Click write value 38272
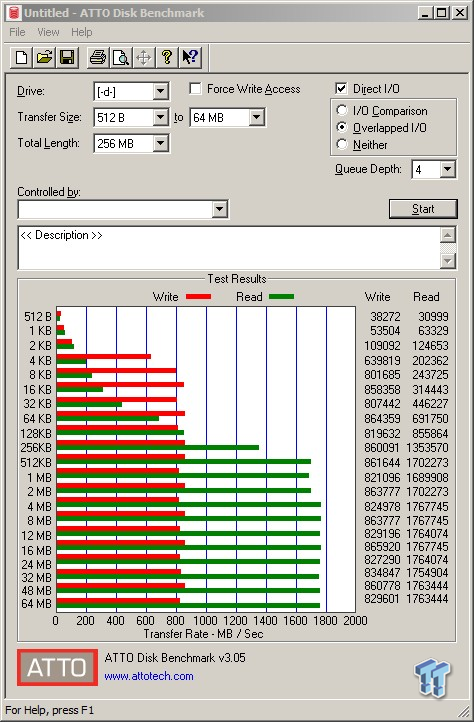This screenshot has height=722, width=474. 385,317
